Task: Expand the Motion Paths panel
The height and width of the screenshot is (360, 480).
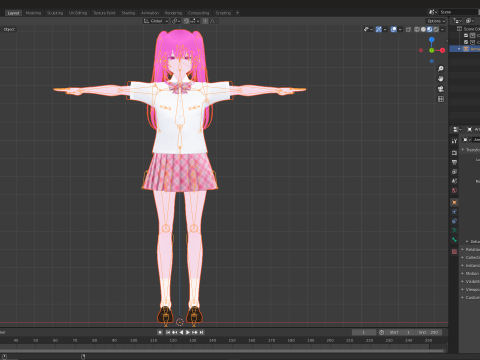Action: click(x=470, y=273)
